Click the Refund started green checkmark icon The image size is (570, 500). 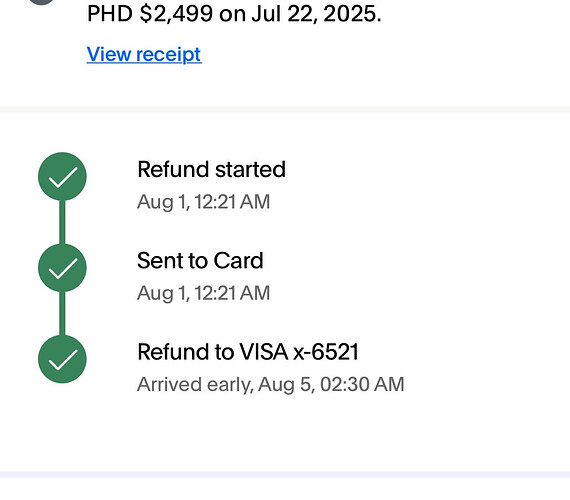pyautogui.click(x=62, y=176)
